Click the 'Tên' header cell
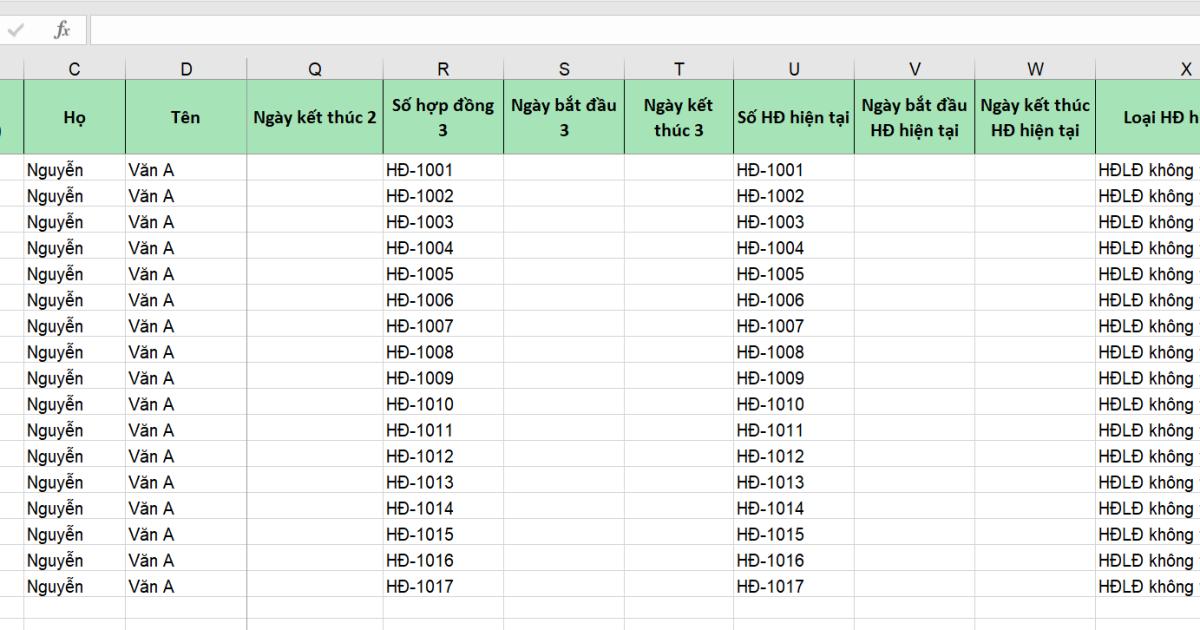The width and height of the screenshot is (1200, 630). [x=186, y=117]
